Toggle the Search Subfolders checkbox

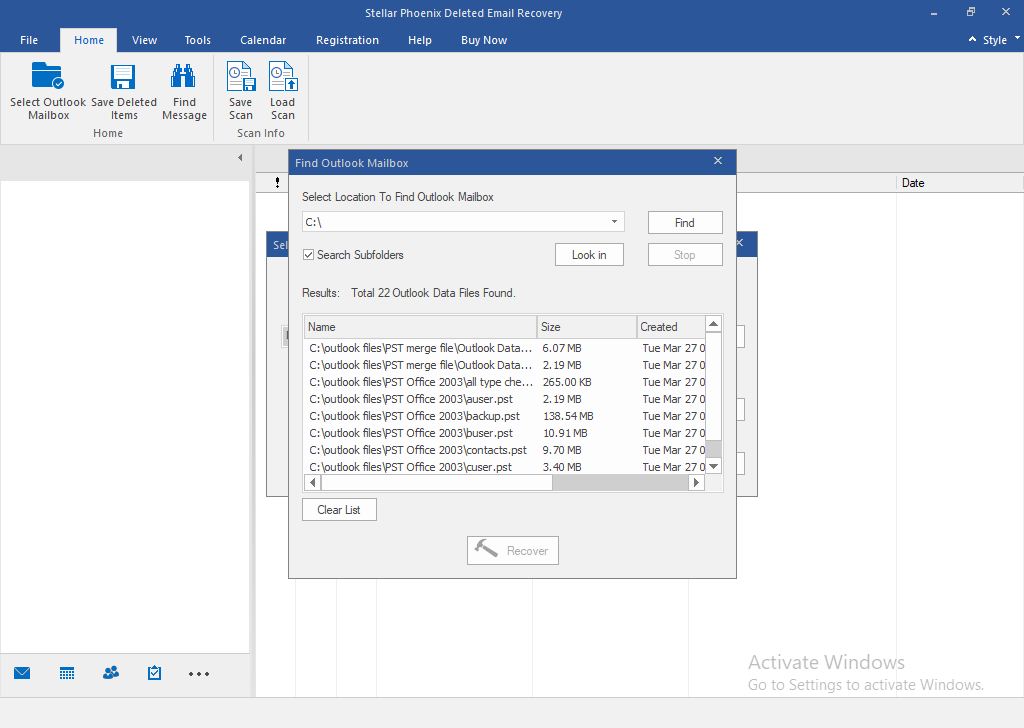click(309, 255)
